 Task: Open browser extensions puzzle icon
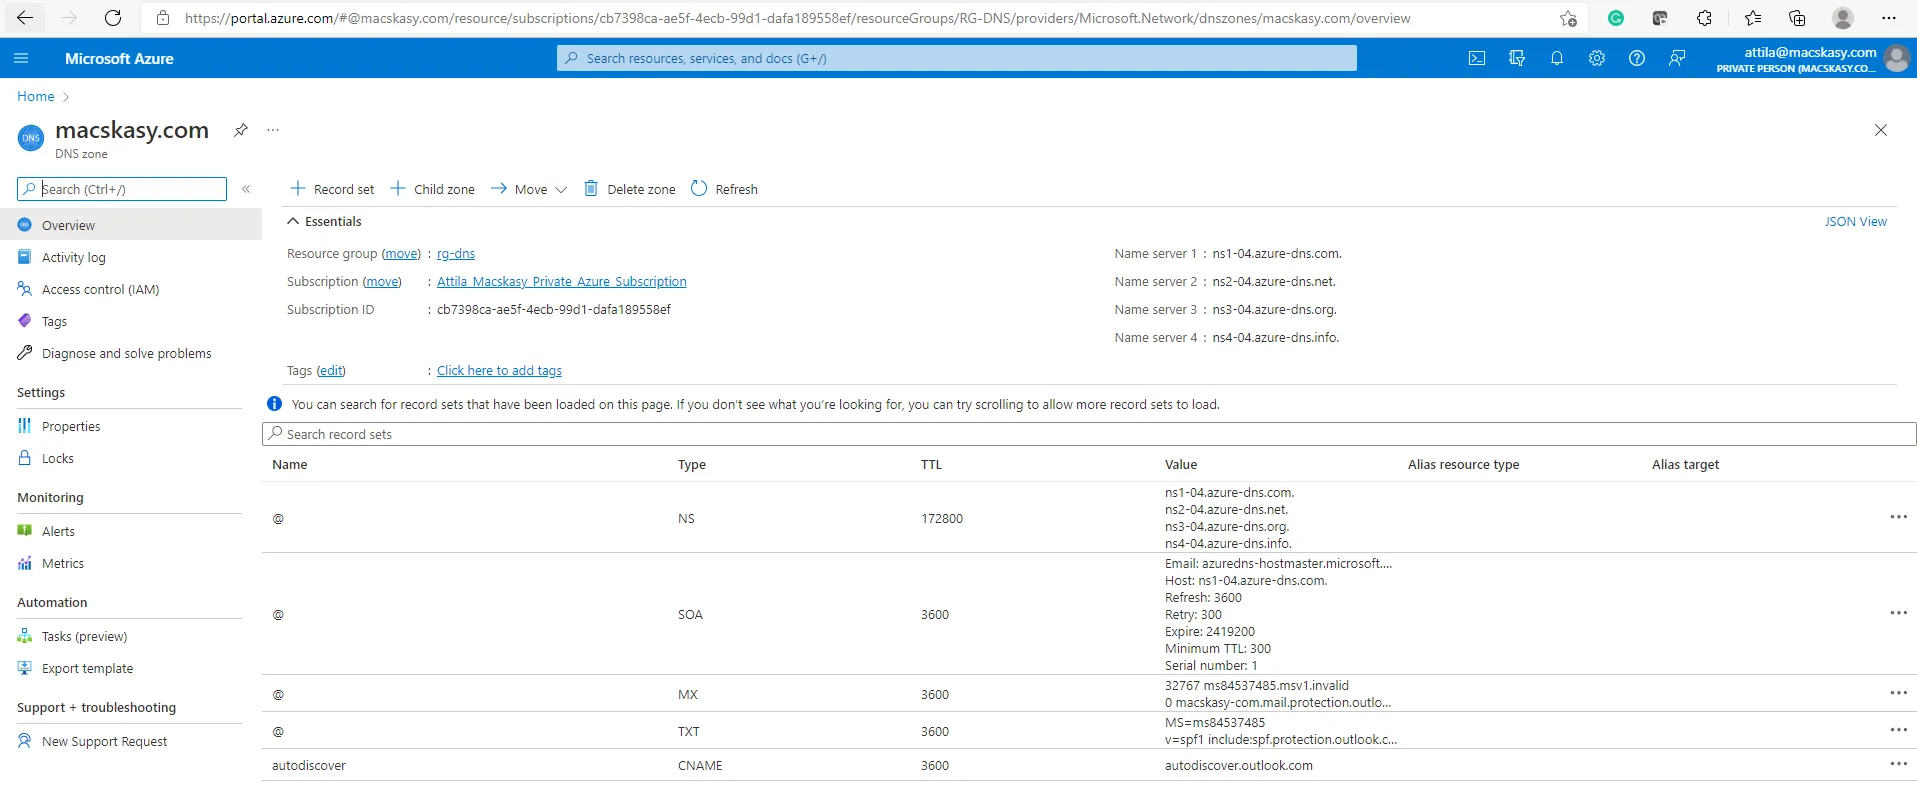click(1705, 18)
